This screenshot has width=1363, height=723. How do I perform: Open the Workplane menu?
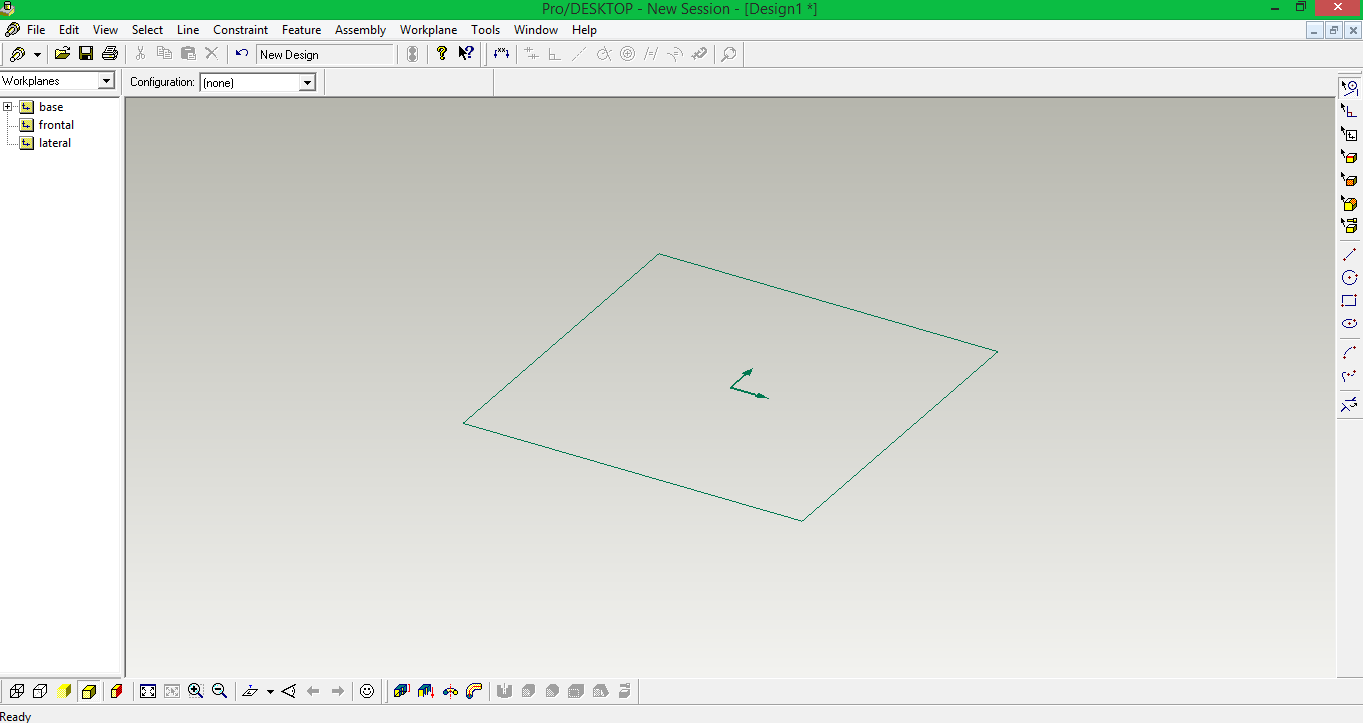coord(429,30)
